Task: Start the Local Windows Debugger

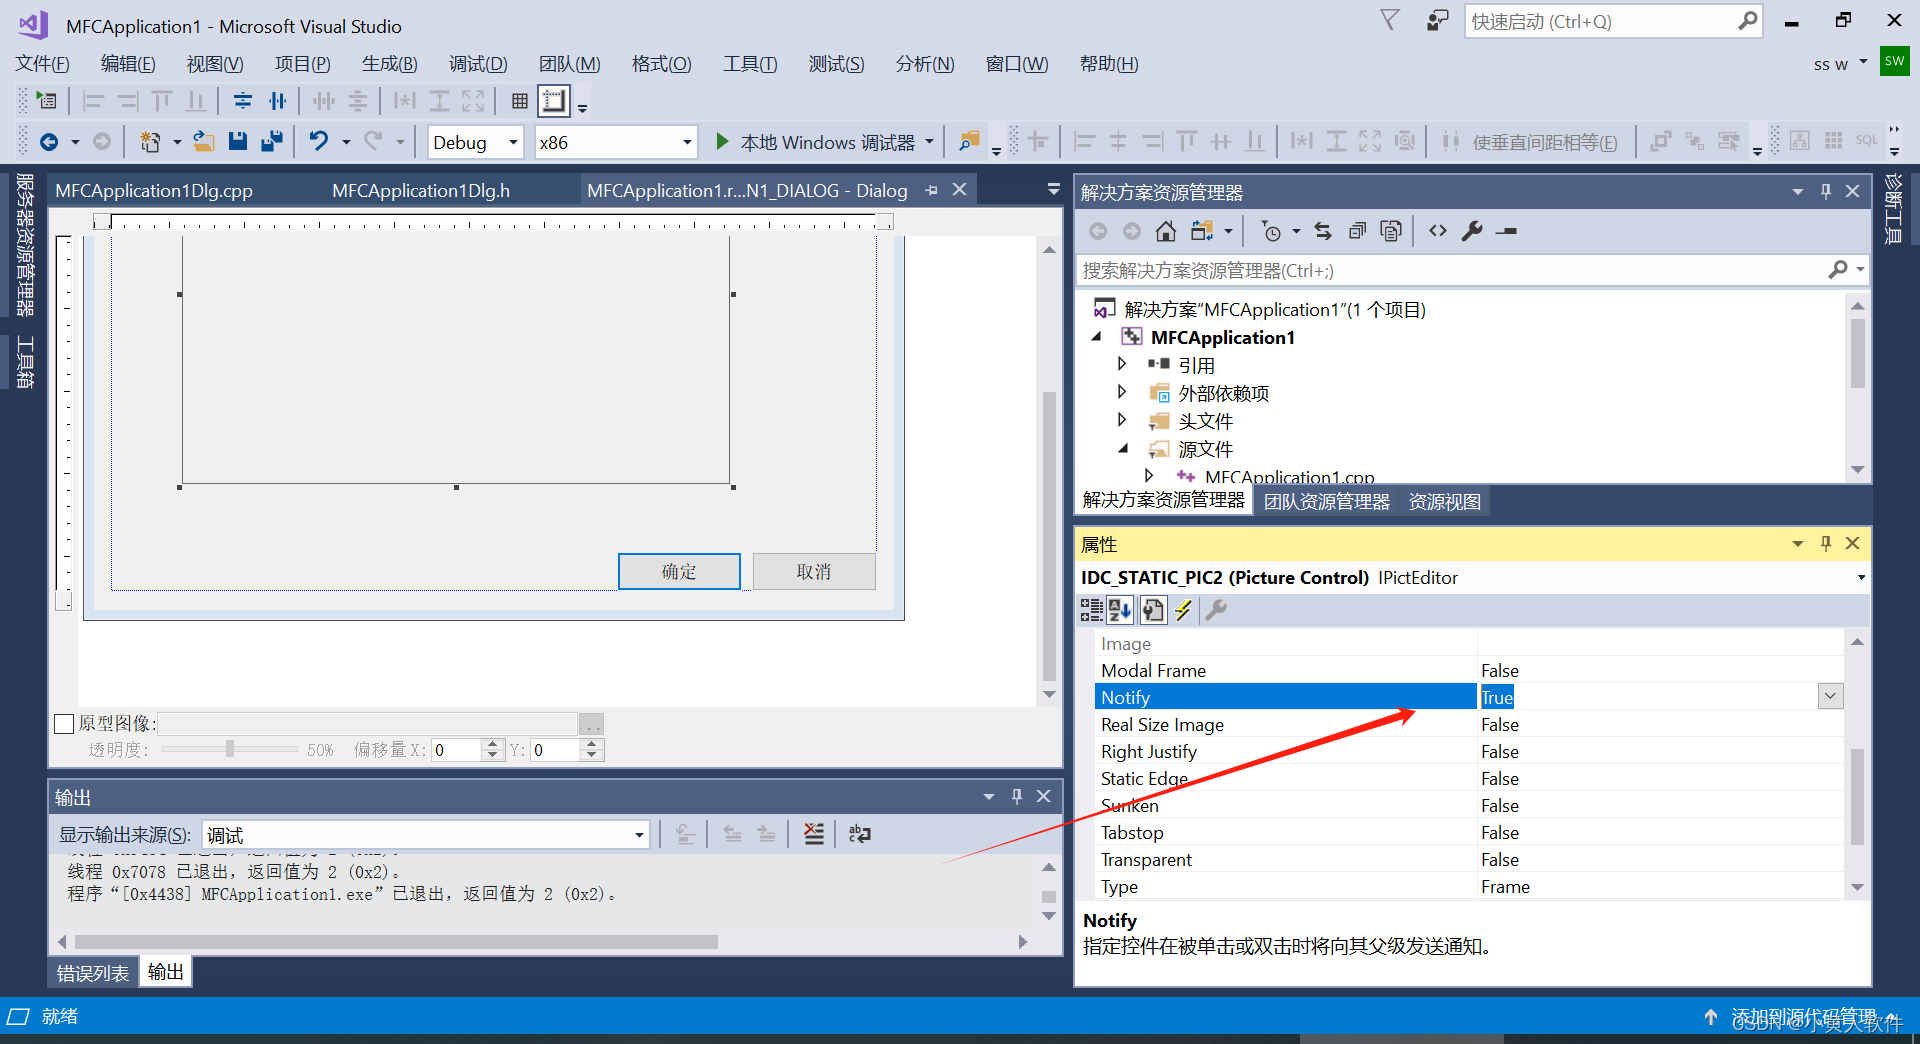Action: [x=815, y=142]
